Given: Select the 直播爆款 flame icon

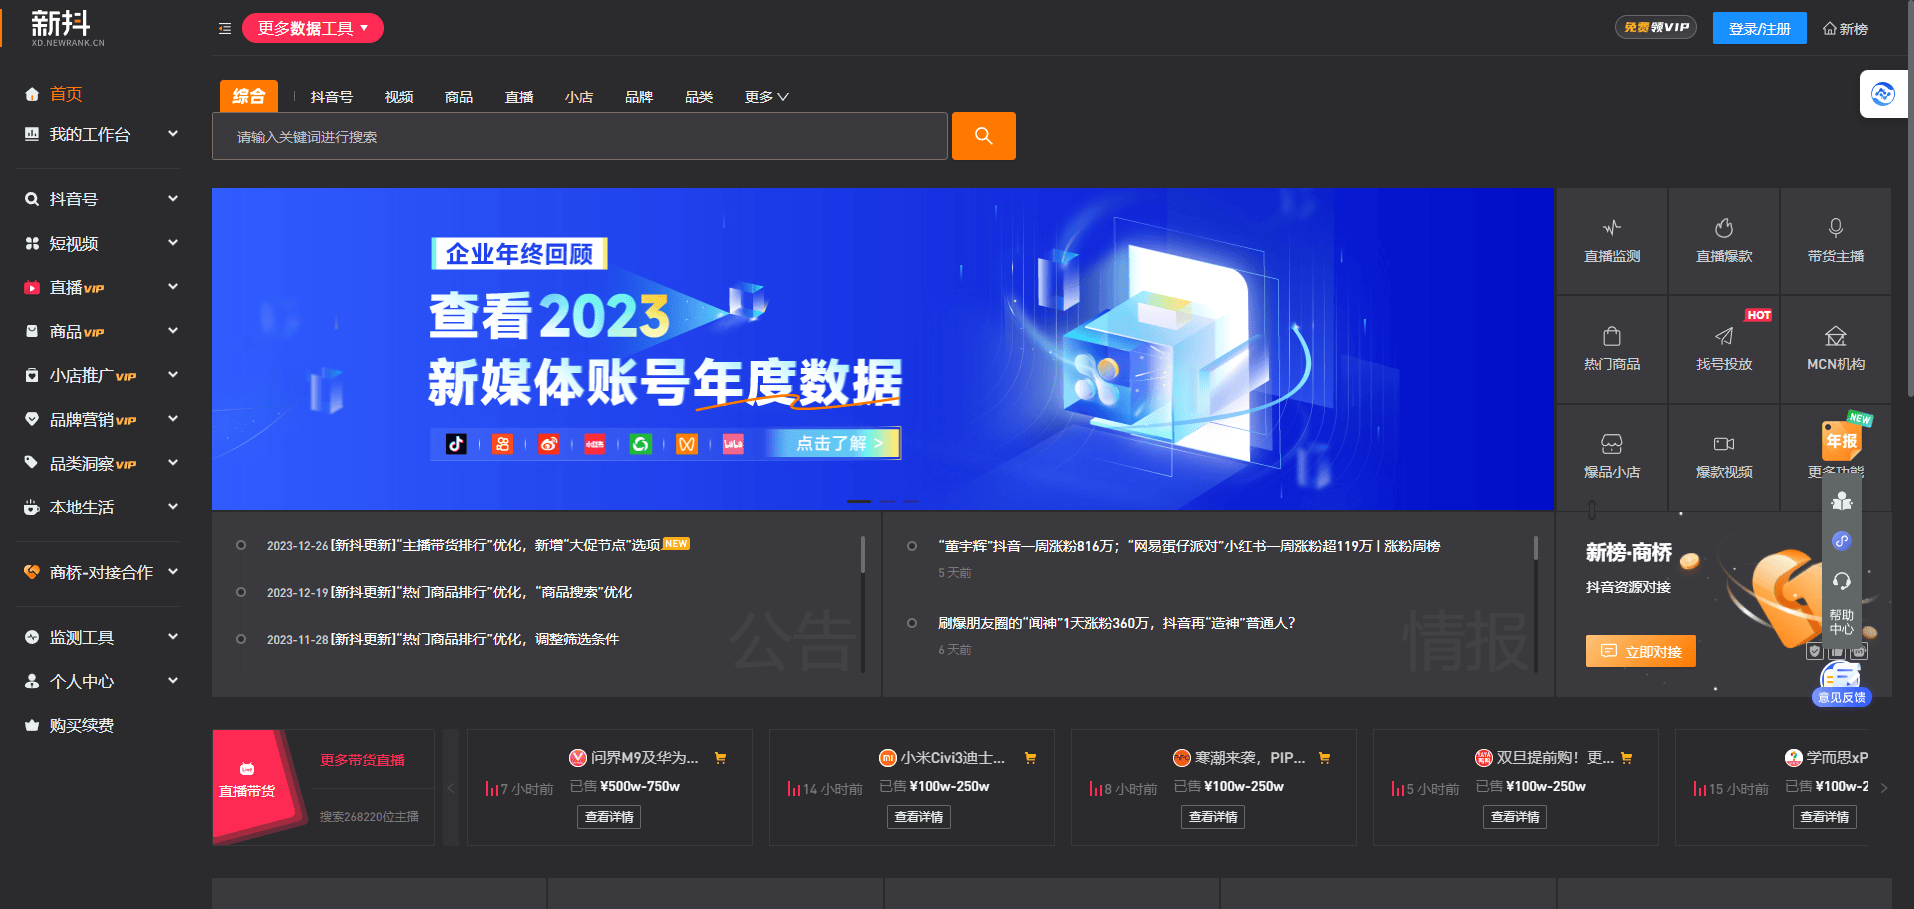Looking at the screenshot, I should (x=1723, y=240).
